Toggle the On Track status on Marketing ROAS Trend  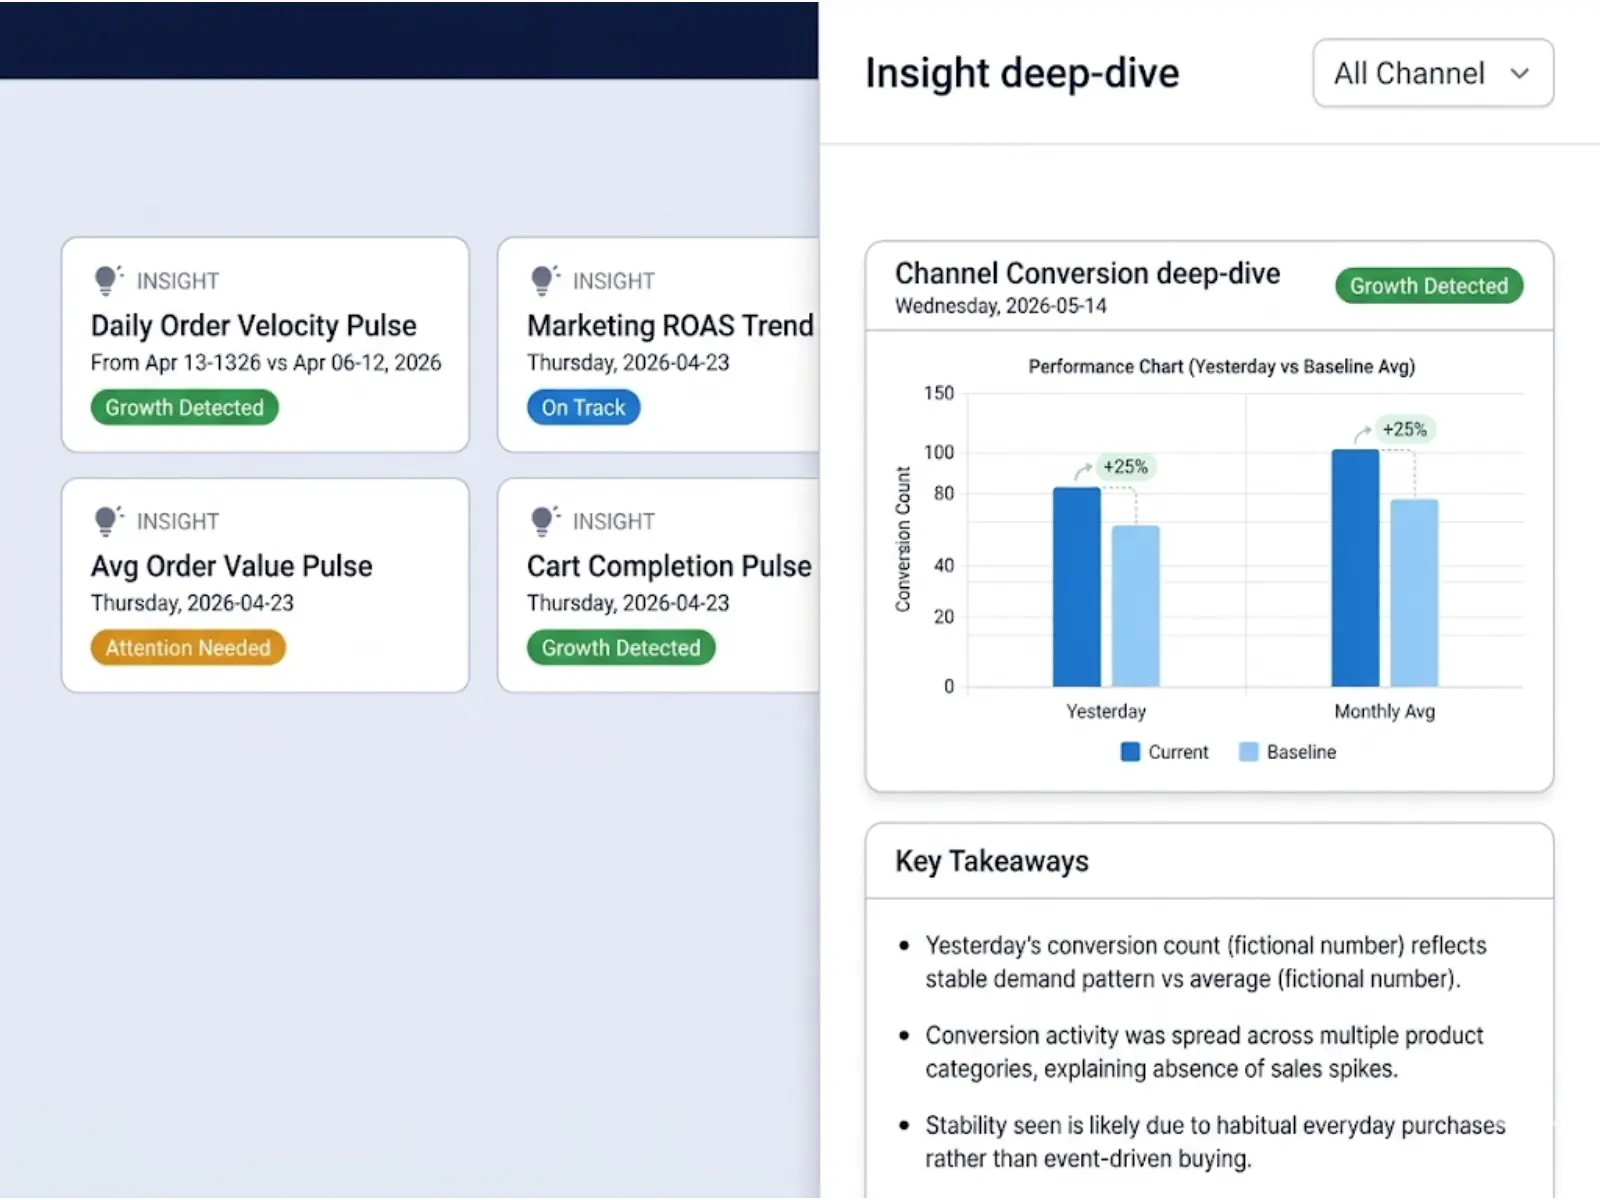[583, 407]
